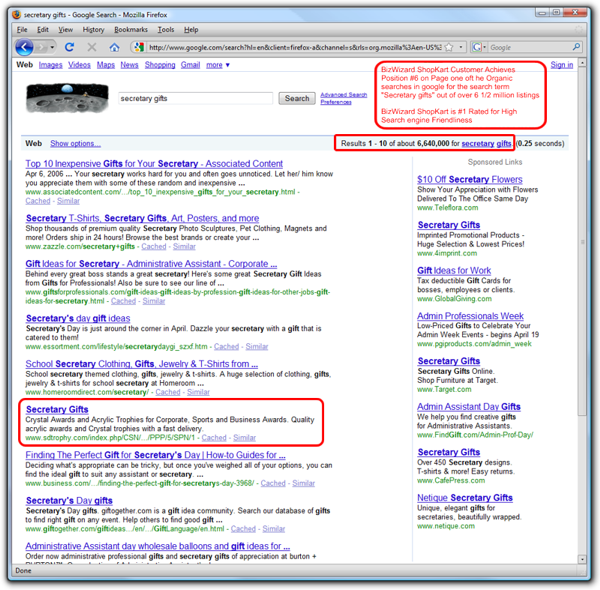Open Google Shopping link

click(160, 65)
